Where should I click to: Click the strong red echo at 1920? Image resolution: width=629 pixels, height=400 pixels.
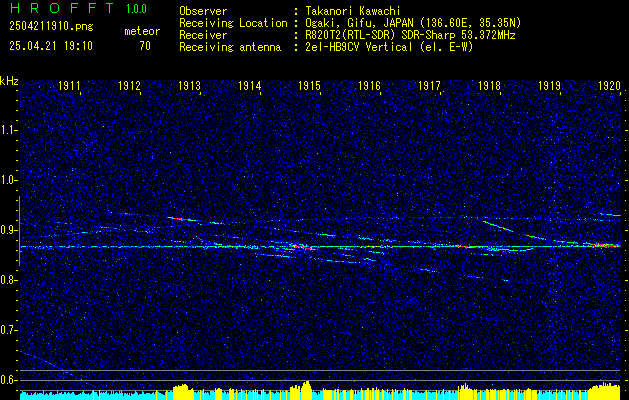point(605,245)
